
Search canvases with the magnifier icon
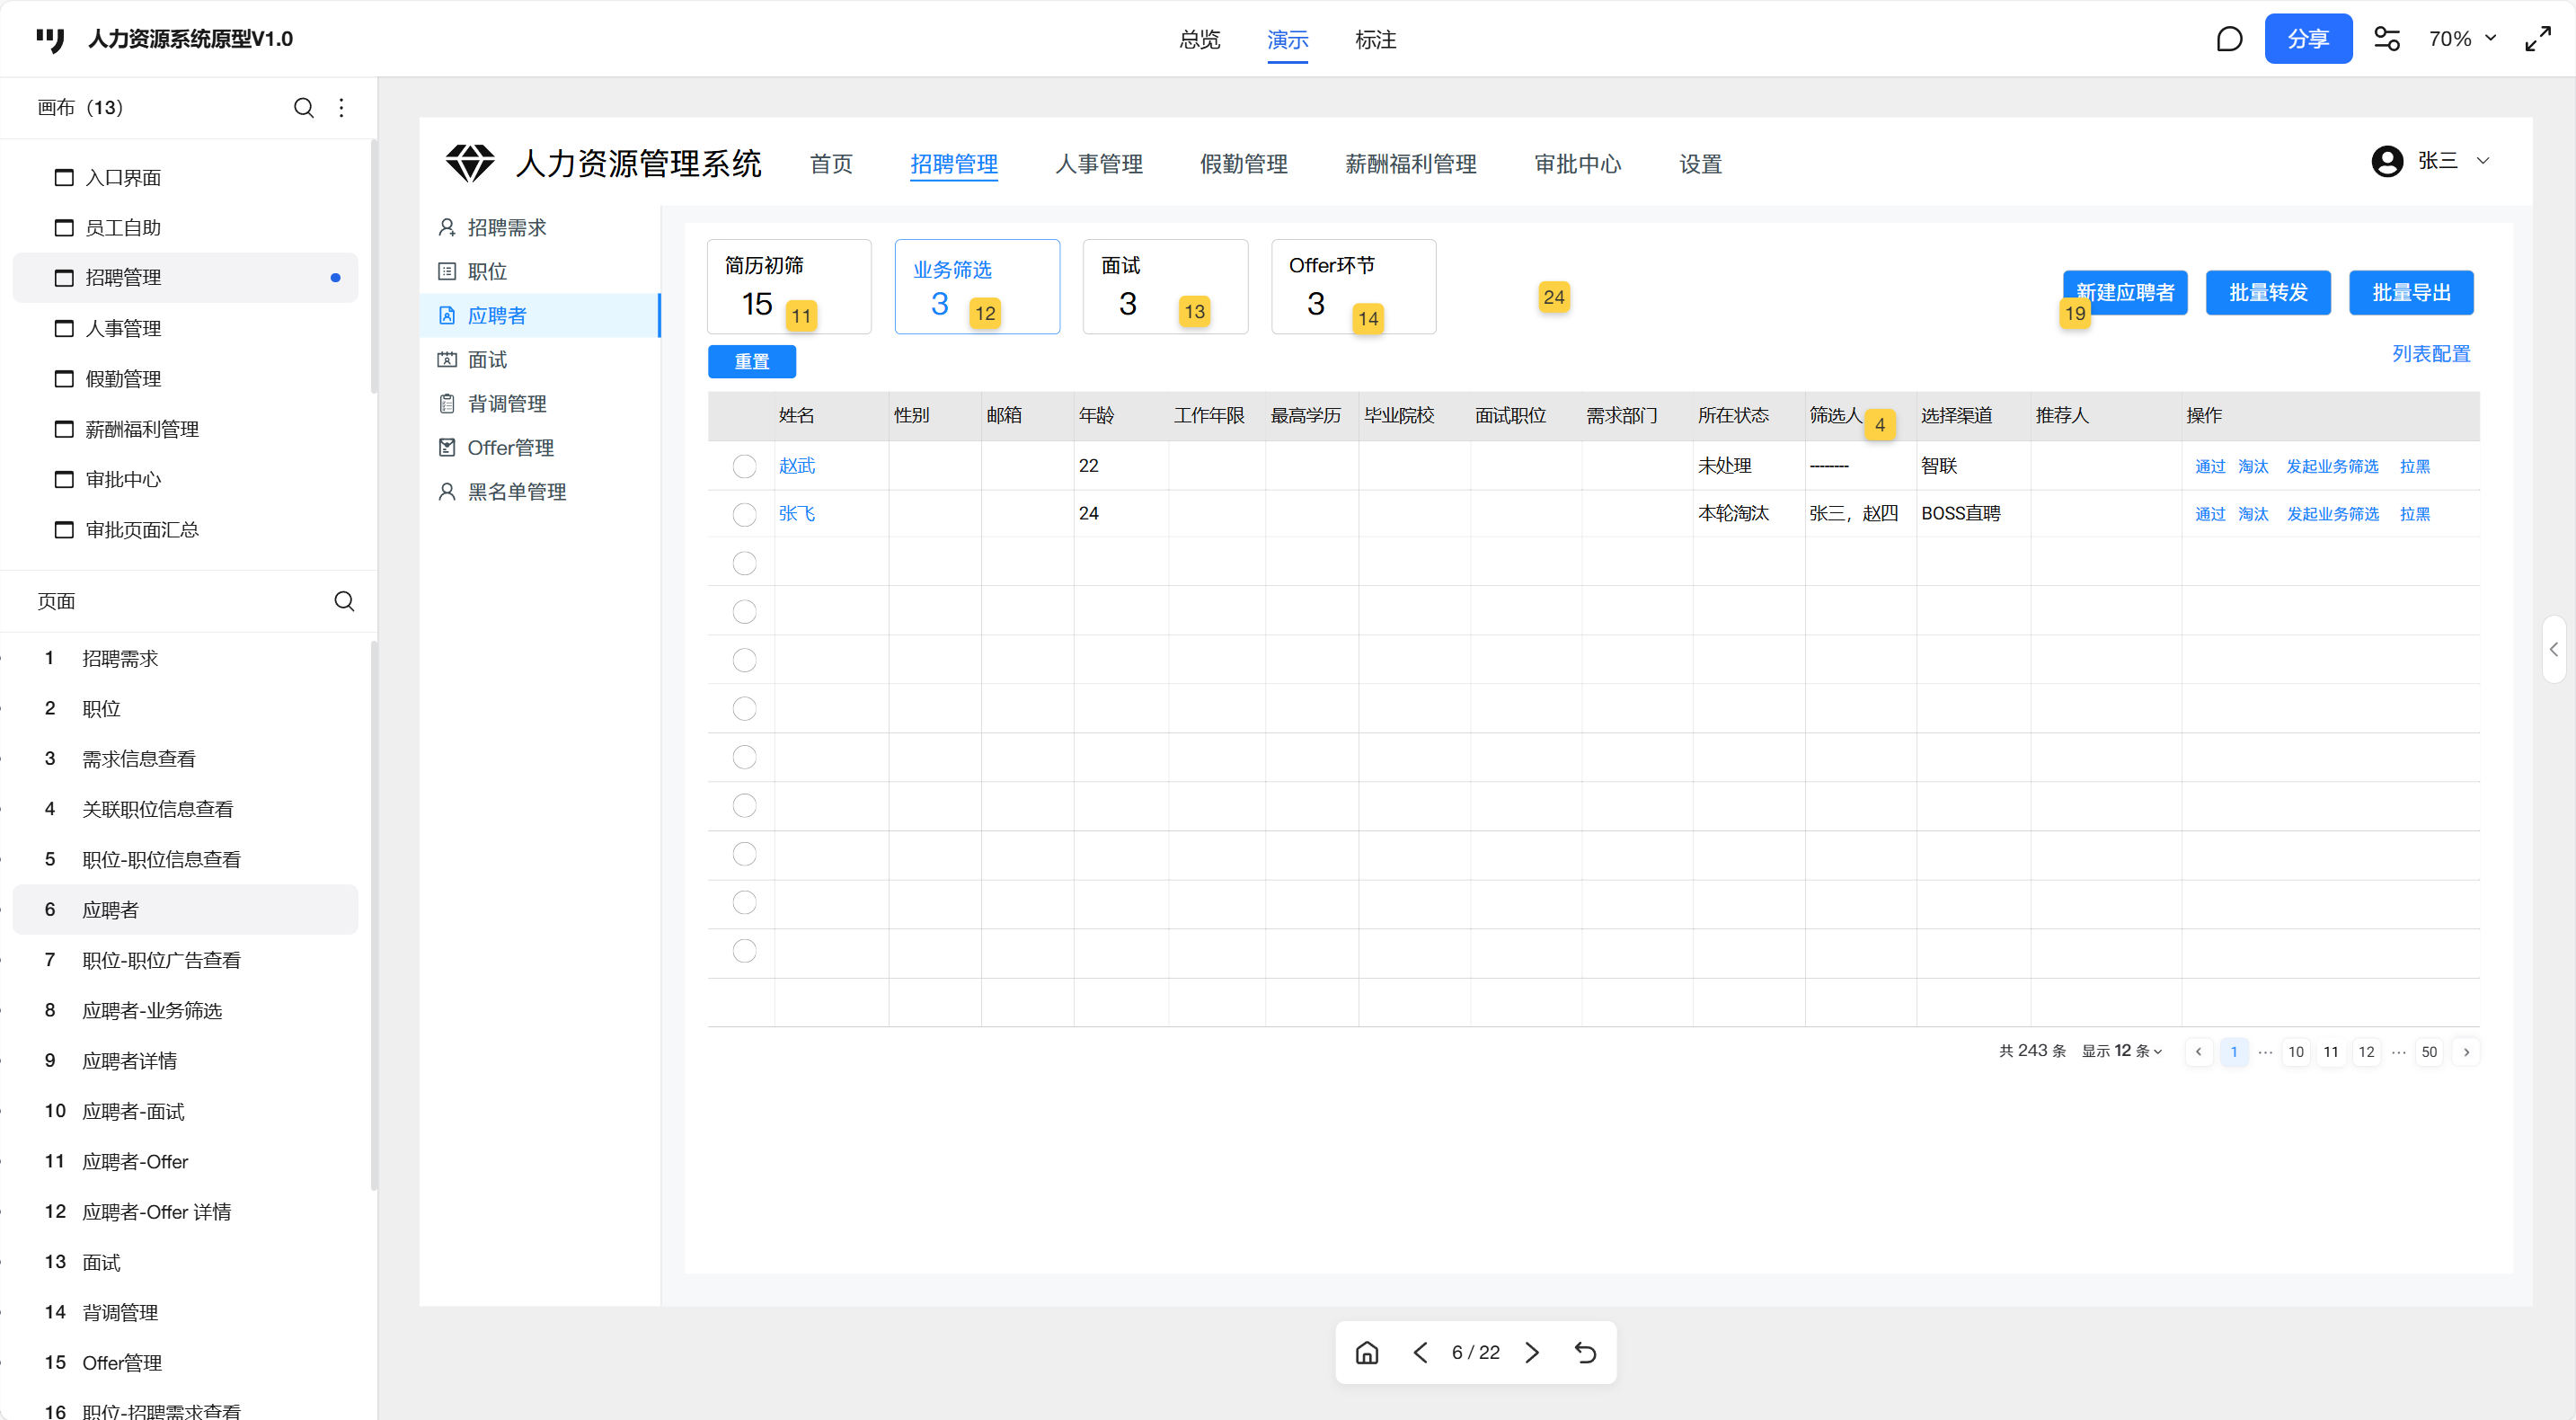click(304, 107)
